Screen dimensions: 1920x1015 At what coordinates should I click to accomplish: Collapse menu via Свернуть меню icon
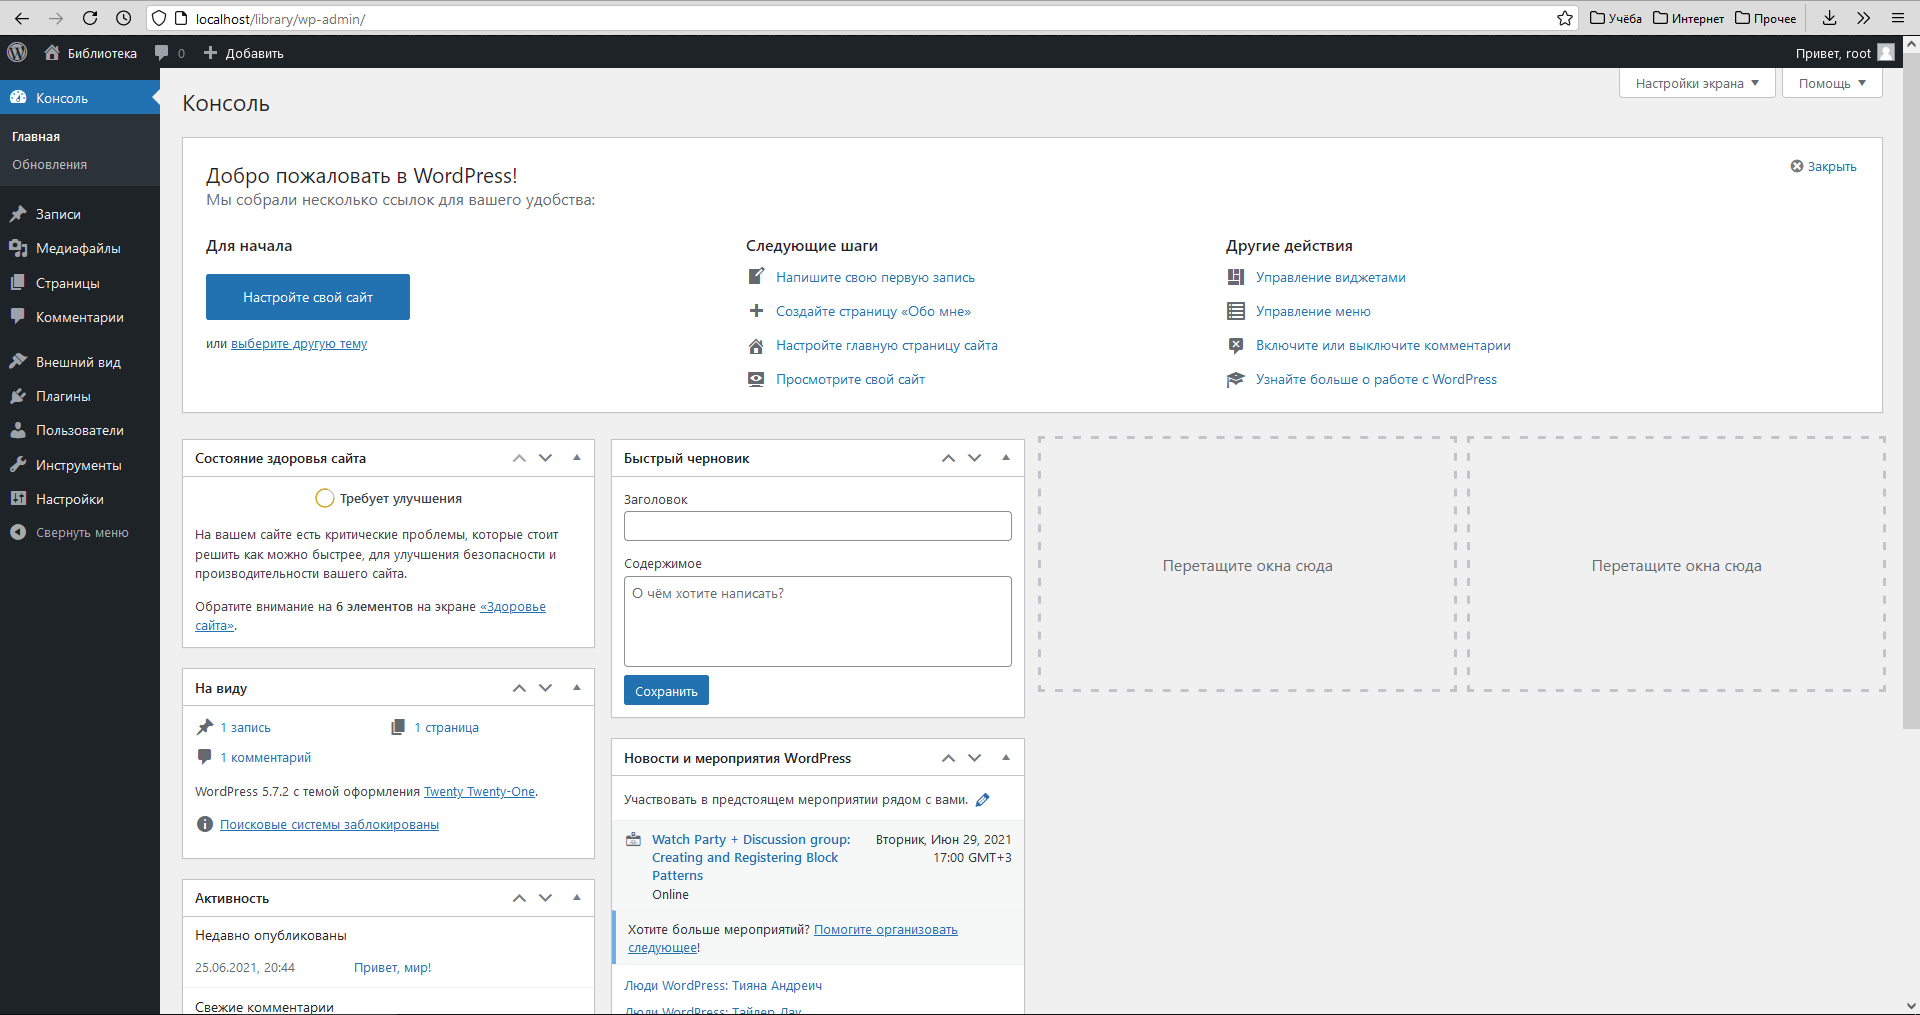pos(18,533)
